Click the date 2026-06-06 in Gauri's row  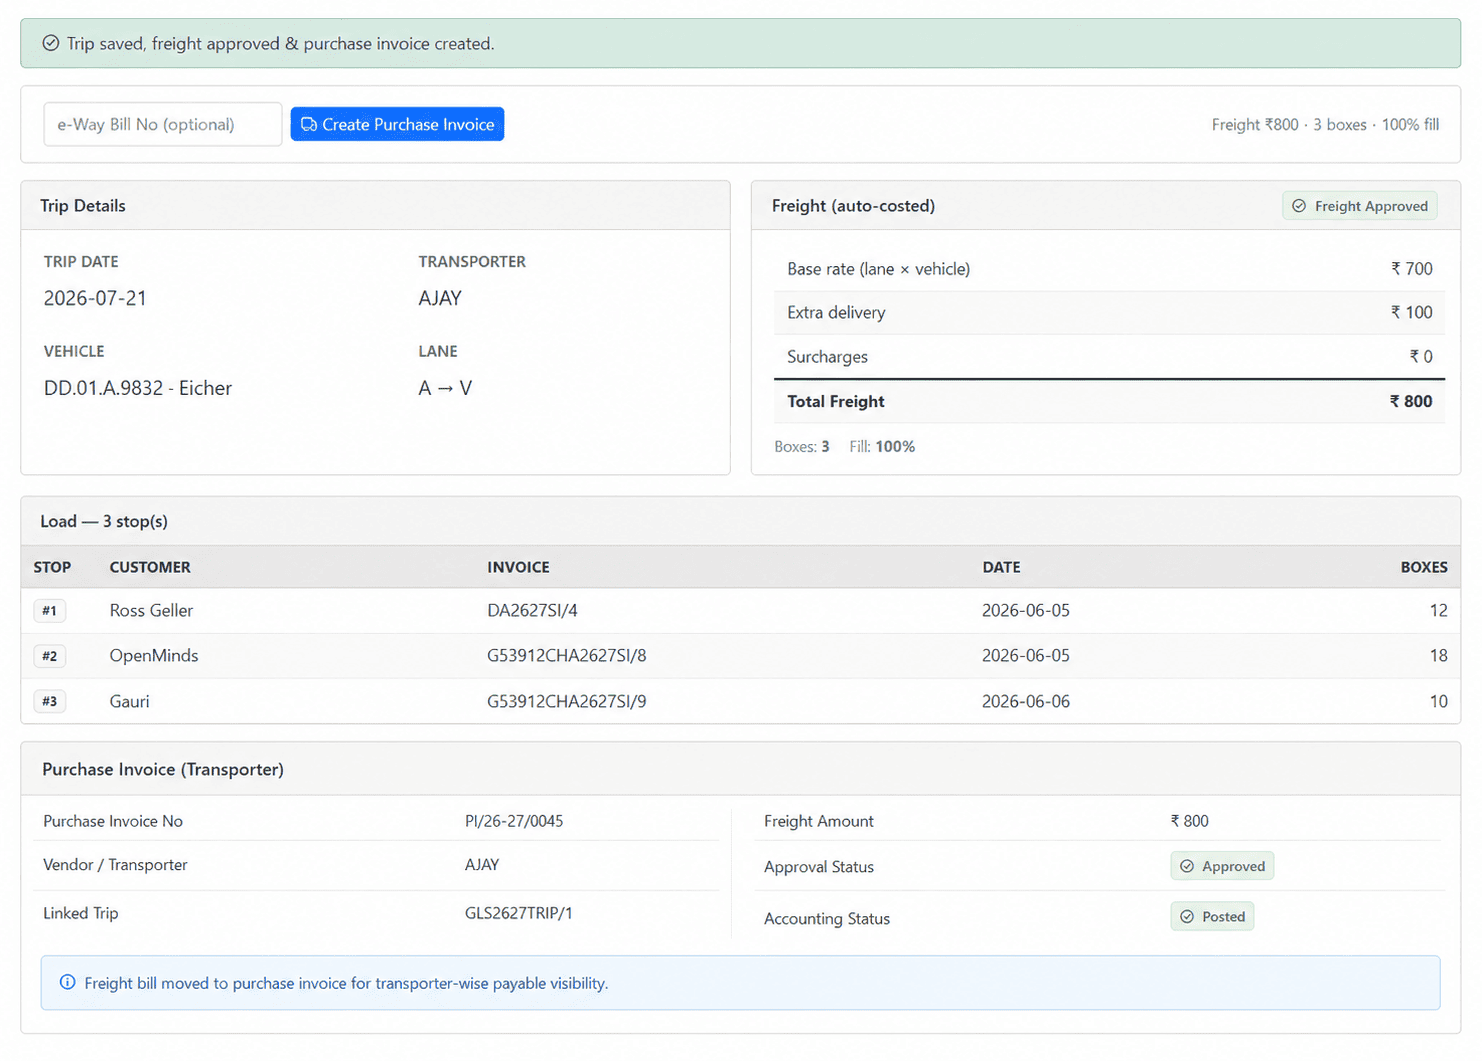point(1026,701)
